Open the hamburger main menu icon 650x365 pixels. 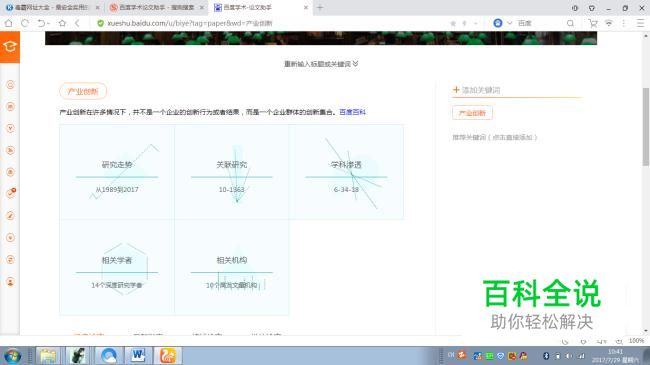coord(640,24)
